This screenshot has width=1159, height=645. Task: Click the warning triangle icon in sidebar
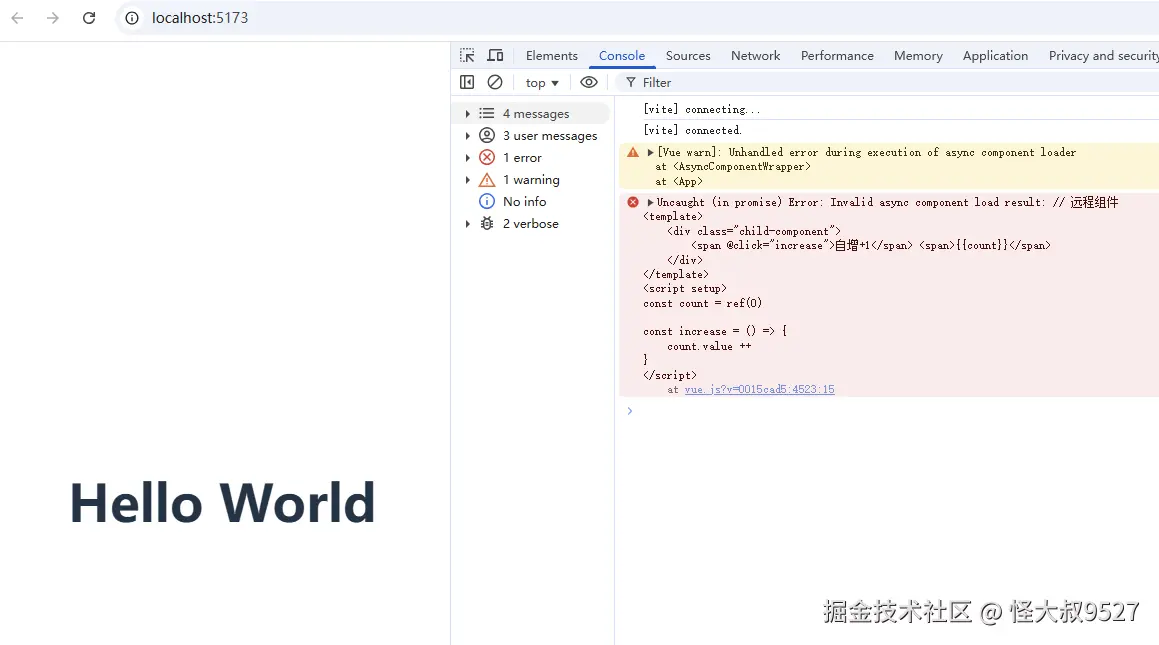pyautogui.click(x=486, y=180)
